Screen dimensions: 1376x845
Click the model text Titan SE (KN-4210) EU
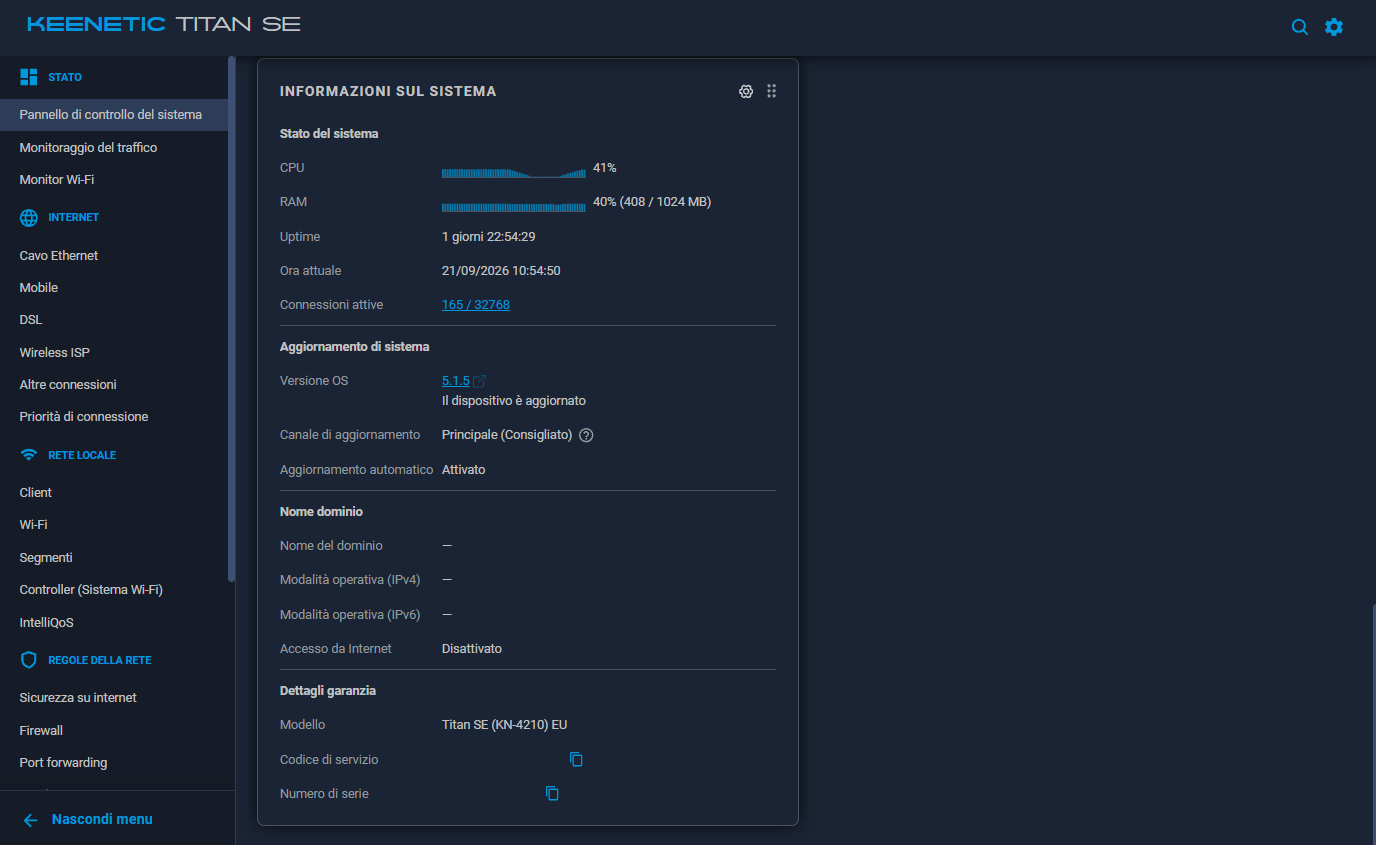point(505,725)
